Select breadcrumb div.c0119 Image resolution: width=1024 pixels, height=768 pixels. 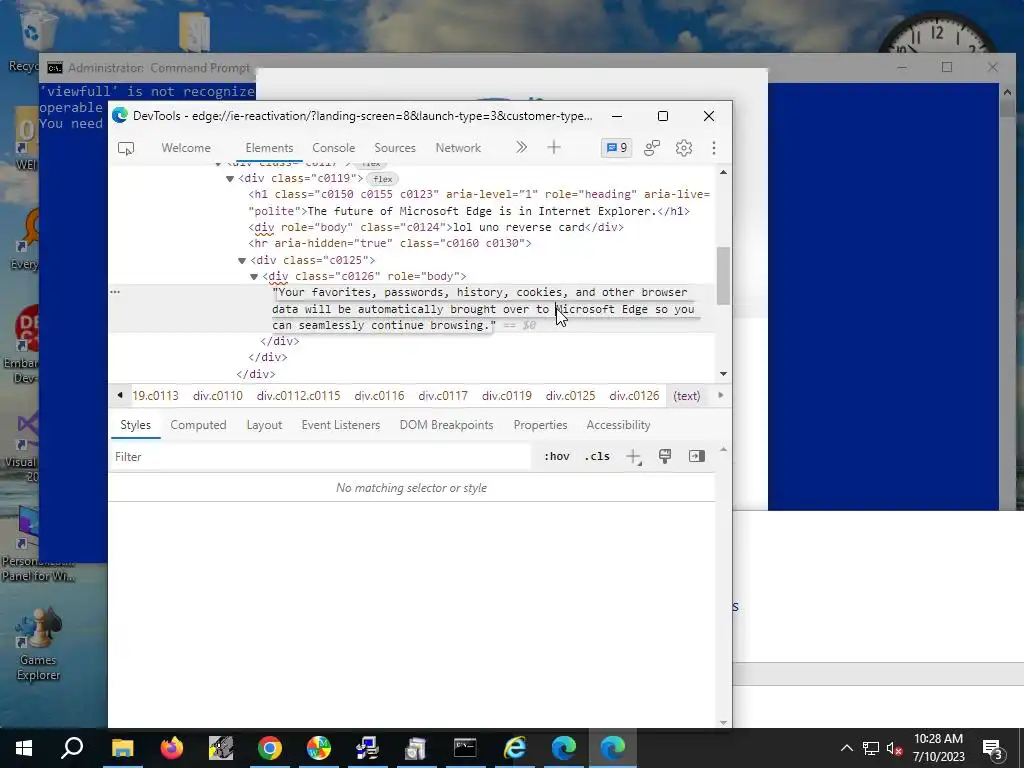click(507, 396)
